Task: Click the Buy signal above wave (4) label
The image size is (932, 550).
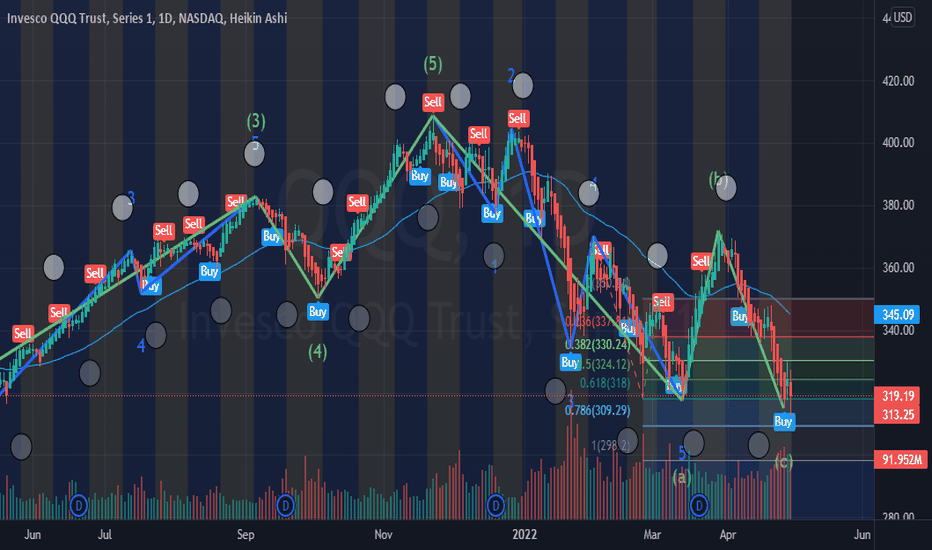Action: click(x=317, y=312)
